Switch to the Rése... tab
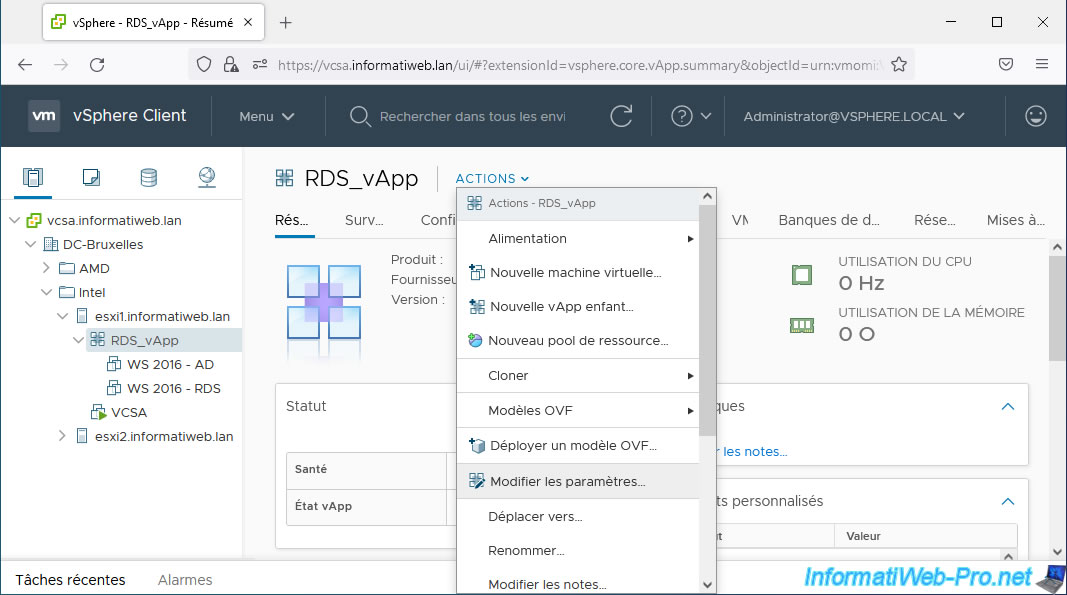Screen dimensions: 1067x595 934,220
